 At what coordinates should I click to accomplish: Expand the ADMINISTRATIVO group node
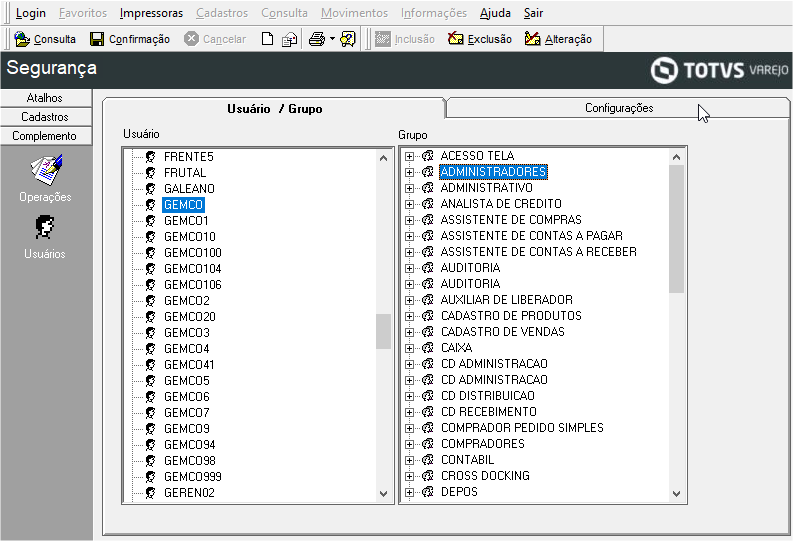[x=409, y=188]
